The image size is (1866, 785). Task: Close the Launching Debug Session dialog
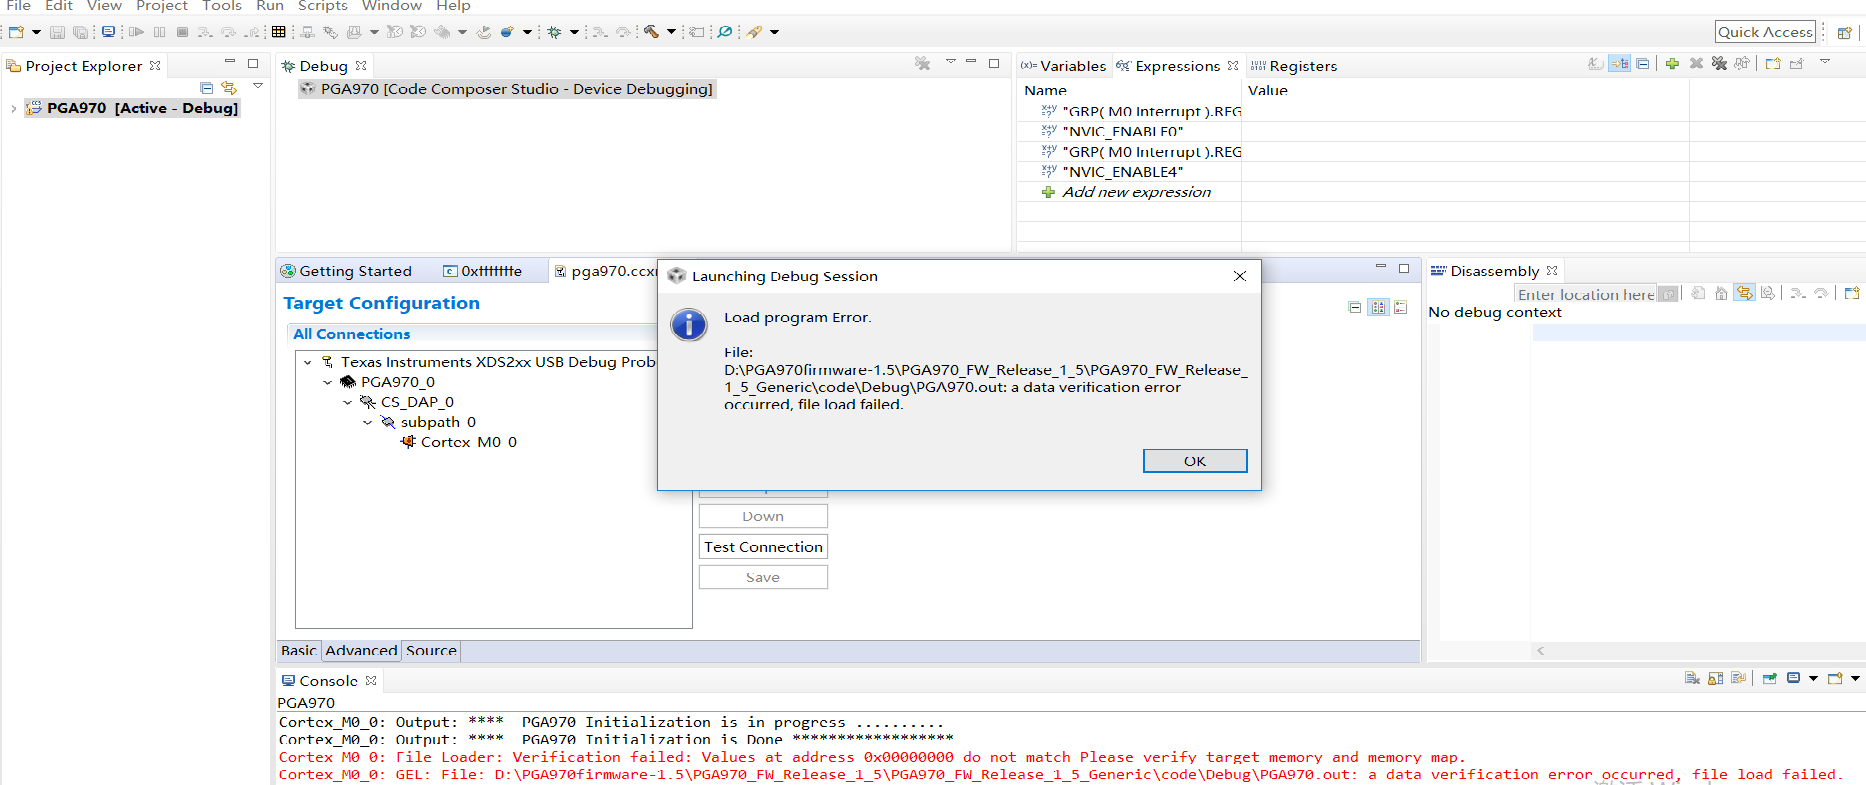click(x=1240, y=276)
